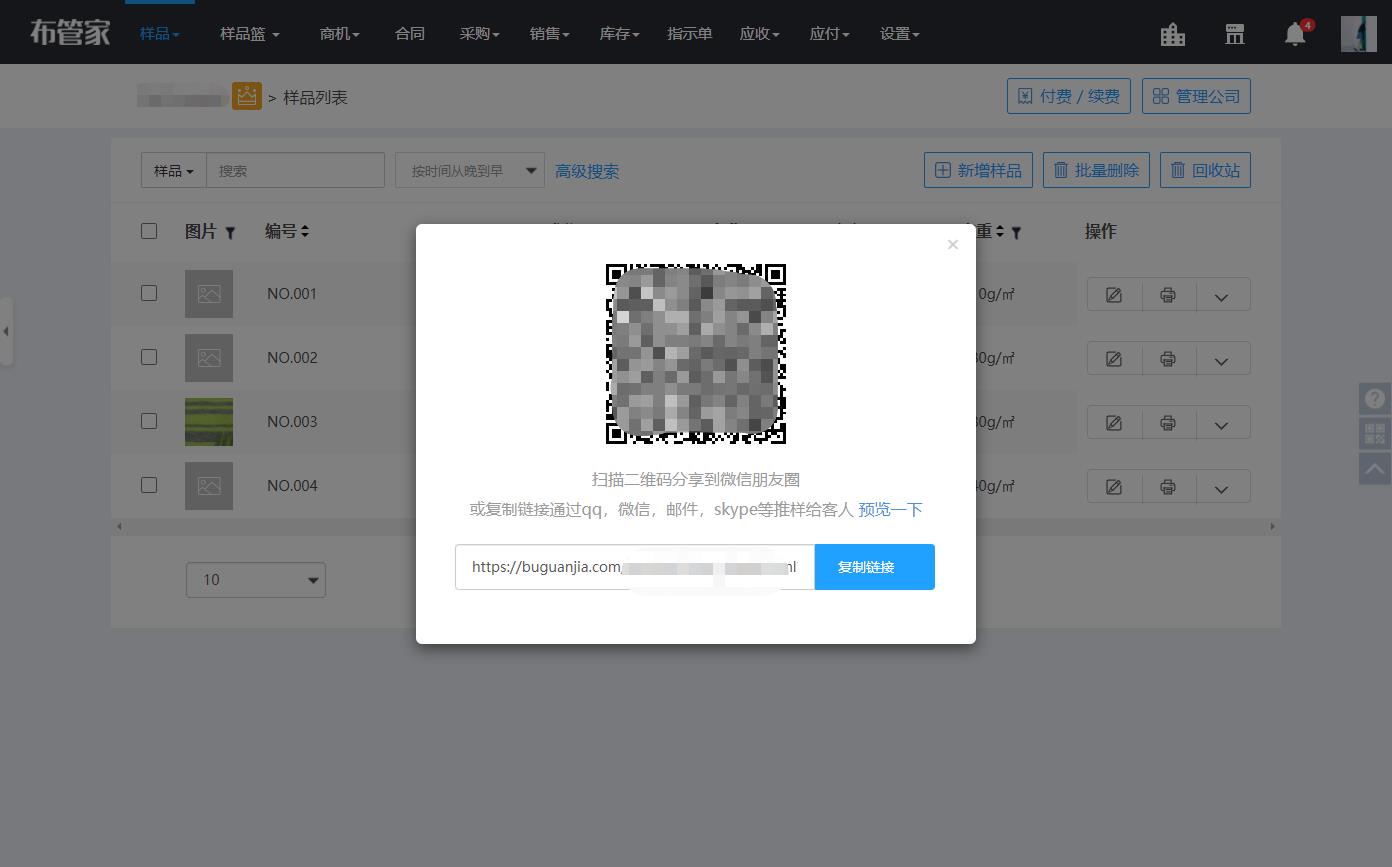Click print icon for NO.002
Image resolution: width=1392 pixels, height=867 pixels.
tap(1168, 359)
